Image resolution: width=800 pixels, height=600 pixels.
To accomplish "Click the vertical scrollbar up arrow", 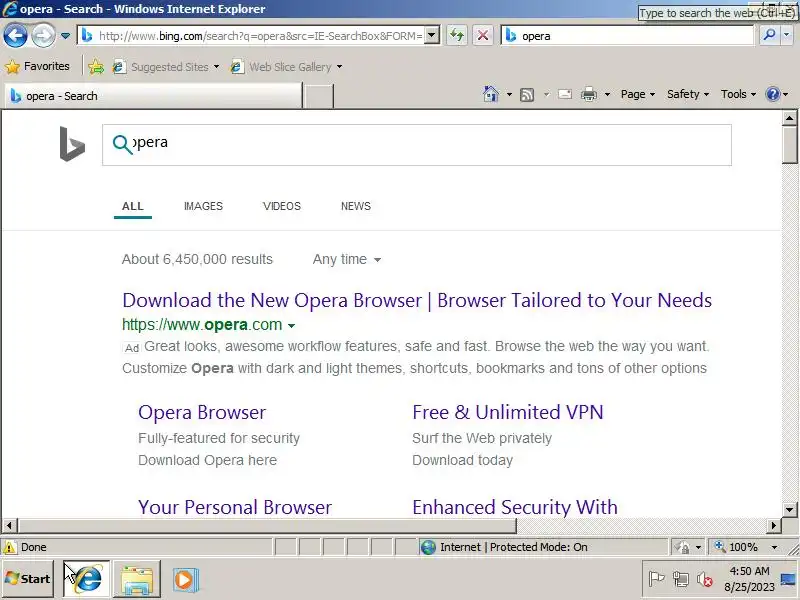I will pyautogui.click(x=789, y=118).
